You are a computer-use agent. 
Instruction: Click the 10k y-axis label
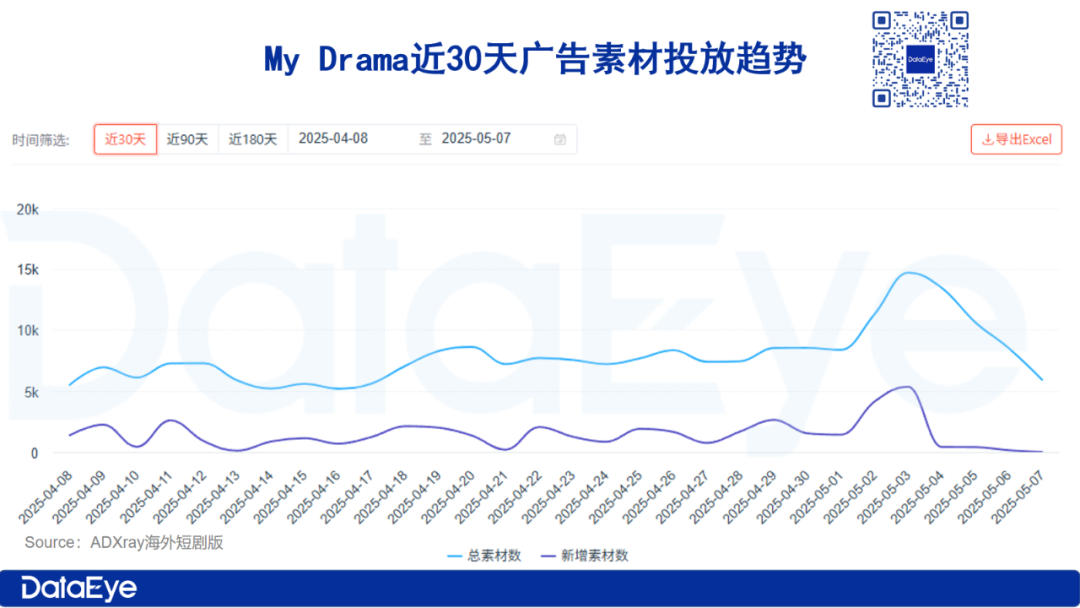[x=28, y=331]
